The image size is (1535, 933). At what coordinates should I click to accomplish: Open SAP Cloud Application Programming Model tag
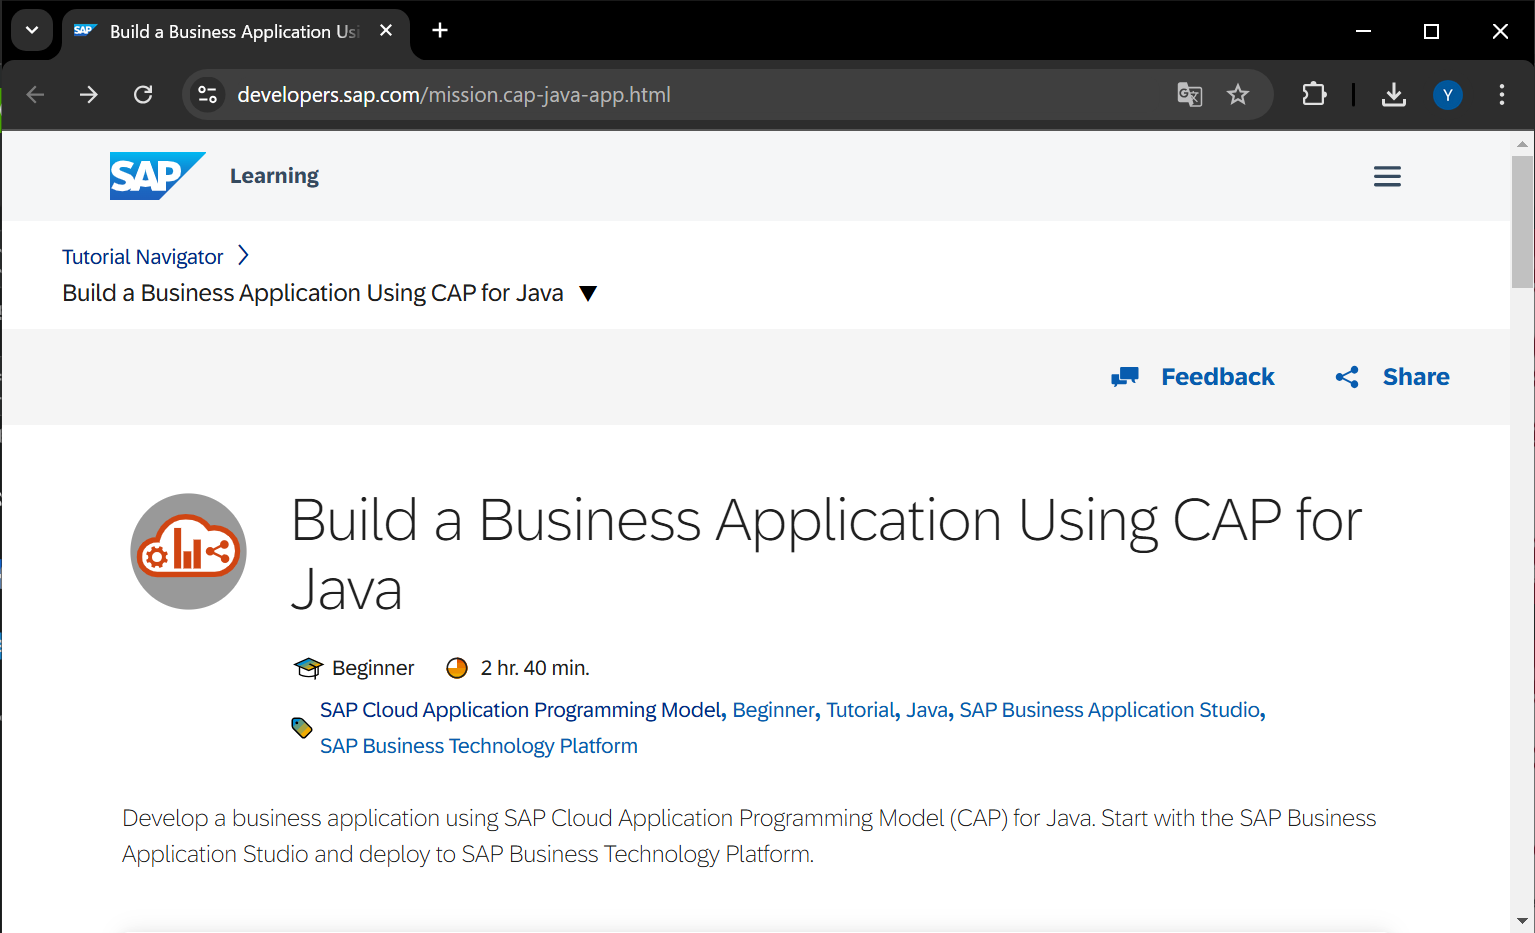click(x=520, y=710)
